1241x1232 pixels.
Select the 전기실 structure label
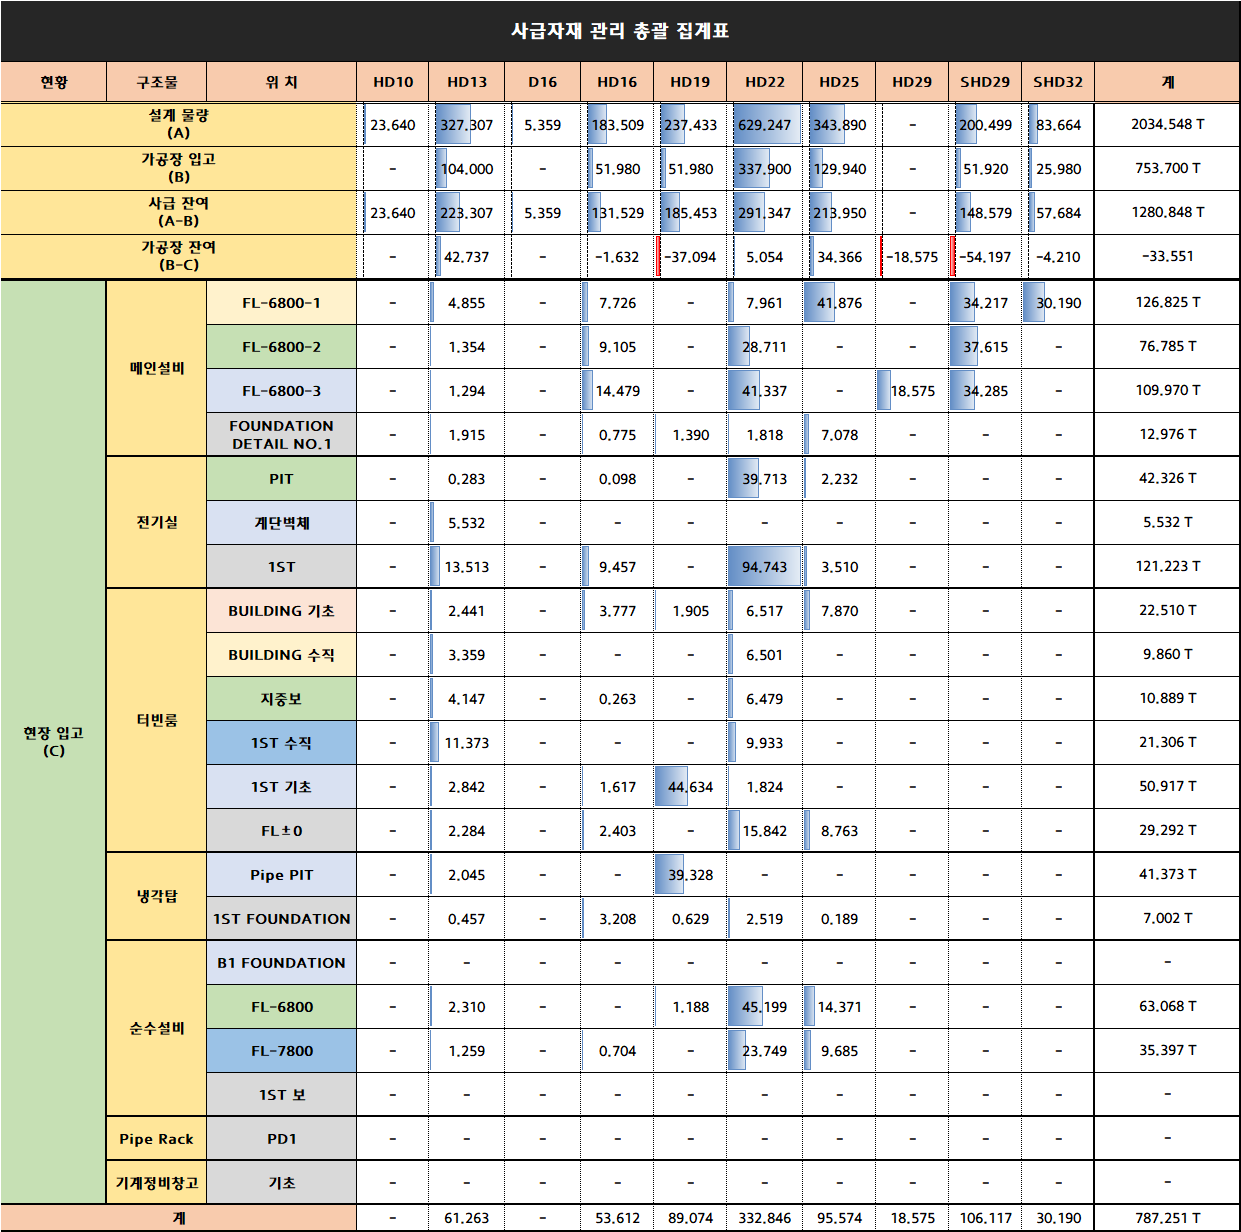[157, 522]
